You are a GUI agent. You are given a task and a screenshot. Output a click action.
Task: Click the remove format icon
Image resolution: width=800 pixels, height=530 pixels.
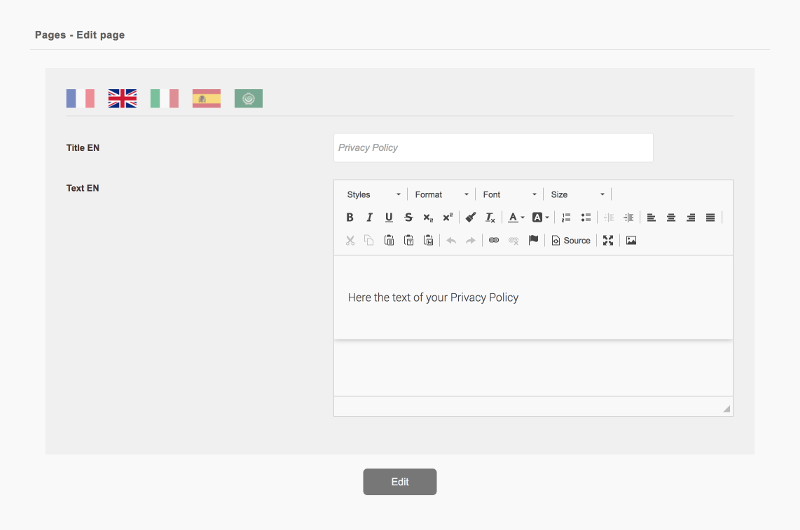(x=490, y=217)
